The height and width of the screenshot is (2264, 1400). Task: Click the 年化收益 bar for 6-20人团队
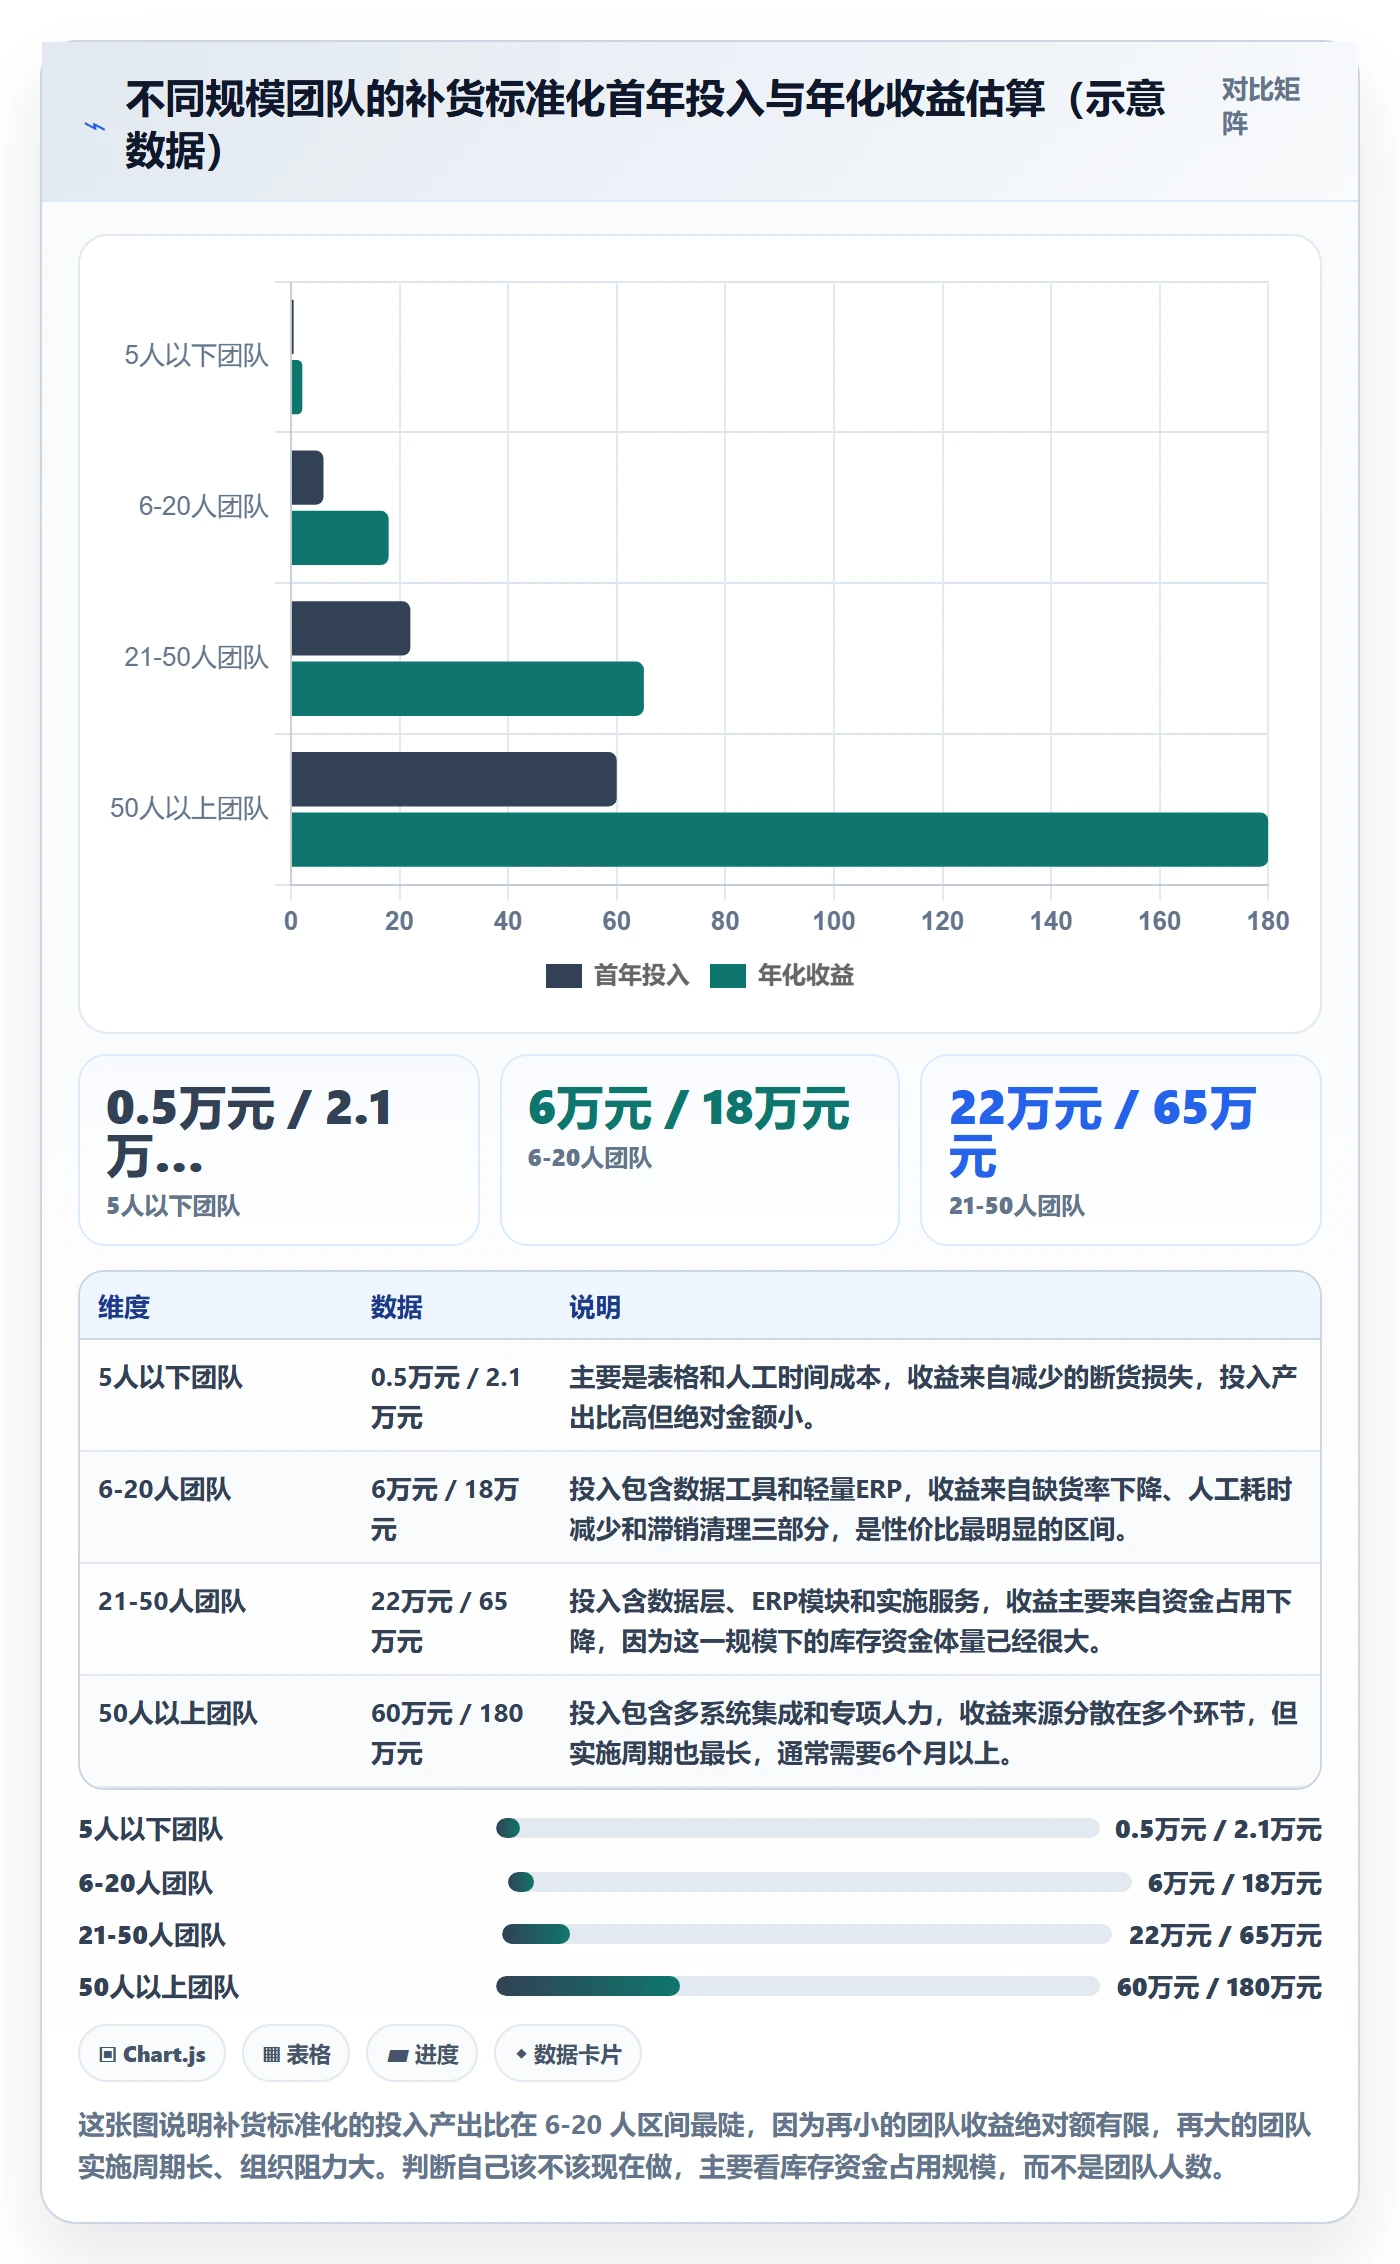(340, 538)
